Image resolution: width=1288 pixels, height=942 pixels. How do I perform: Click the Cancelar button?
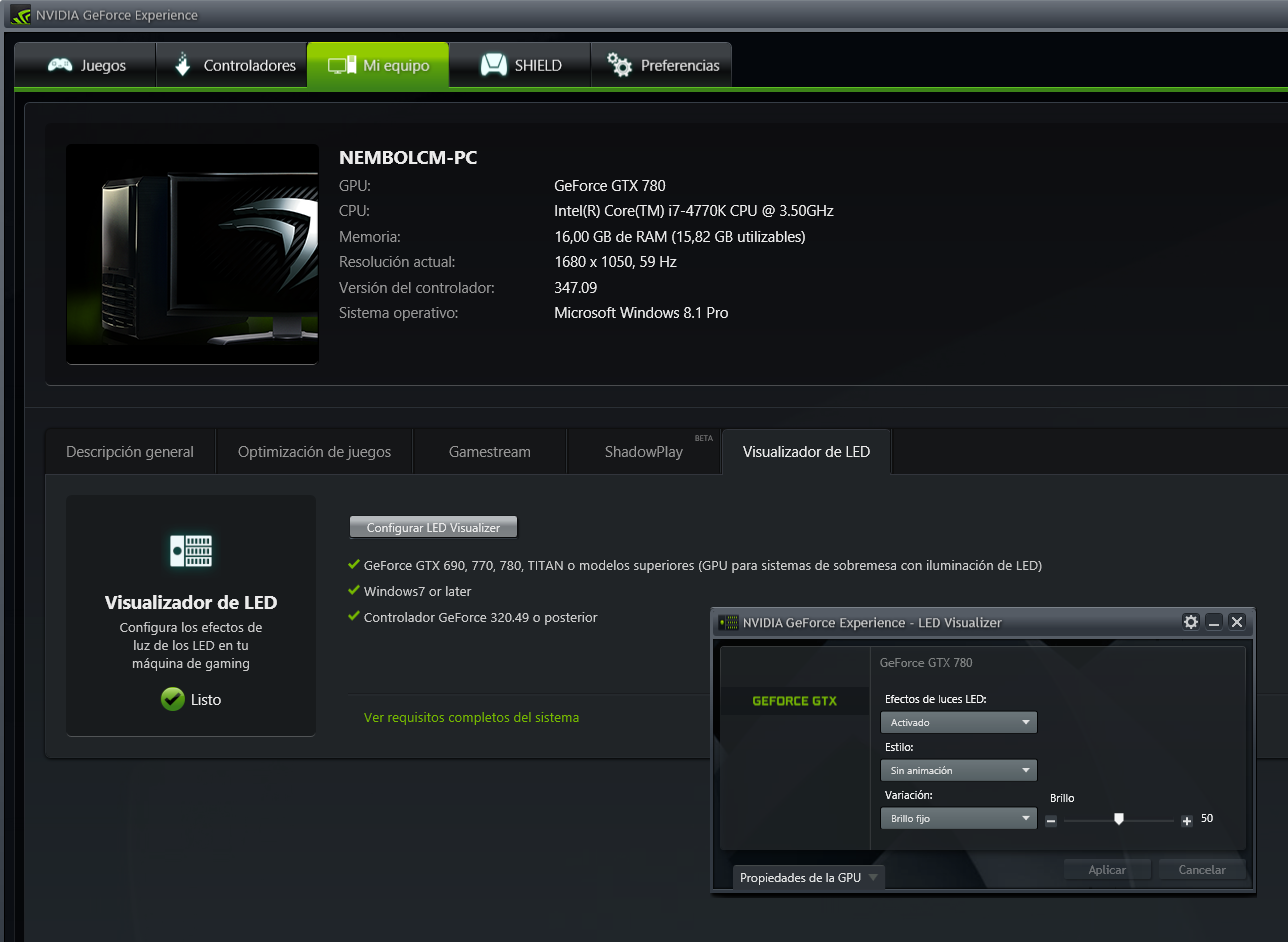pos(1202,869)
